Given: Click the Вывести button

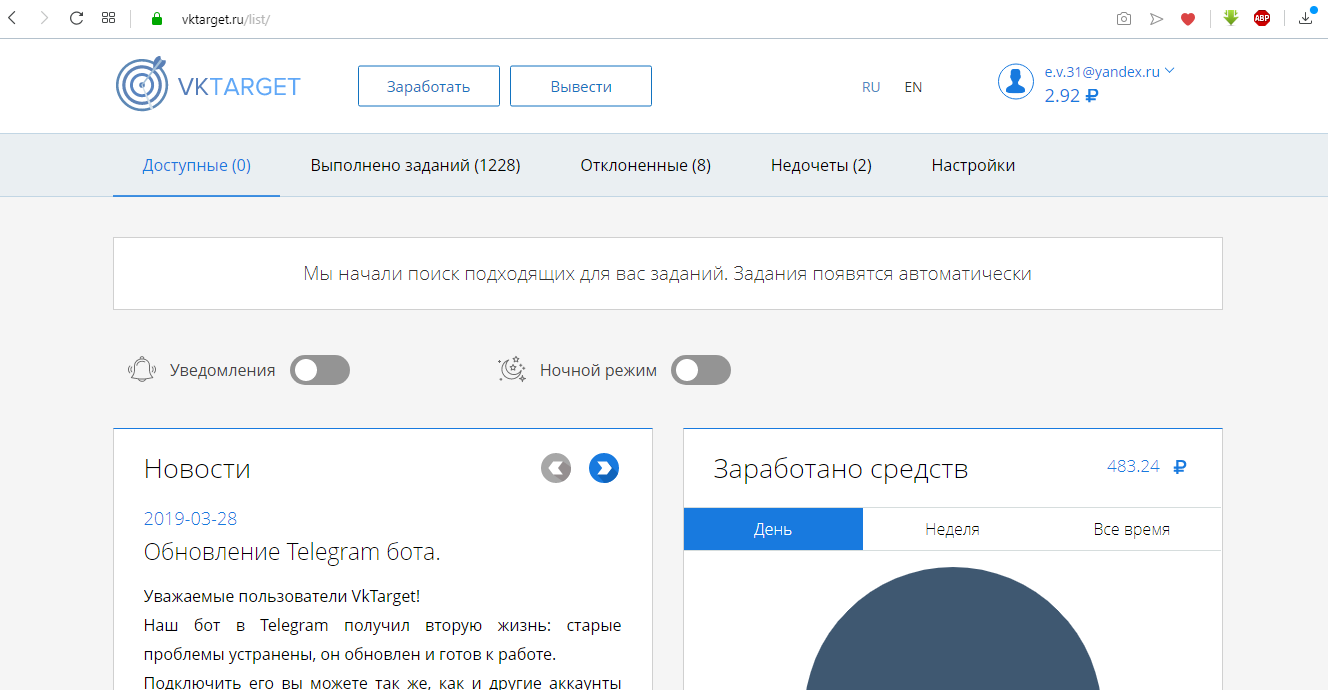Looking at the screenshot, I should point(581,86).
